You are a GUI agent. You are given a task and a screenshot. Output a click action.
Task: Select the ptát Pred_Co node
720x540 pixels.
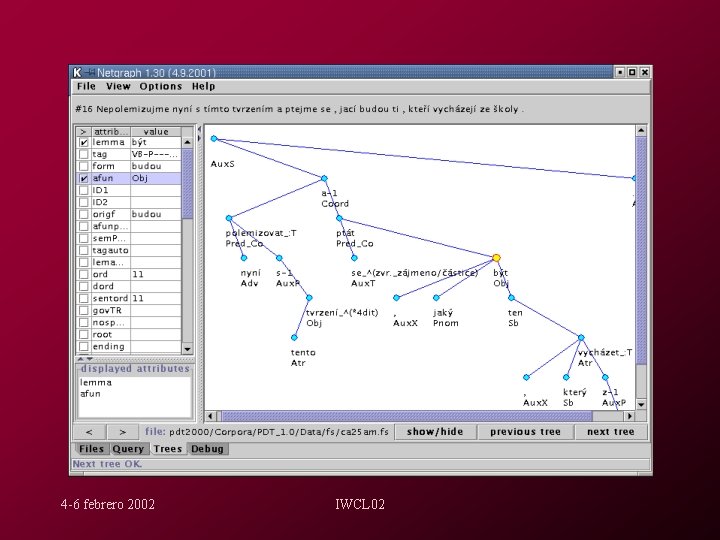pos(339,218)
